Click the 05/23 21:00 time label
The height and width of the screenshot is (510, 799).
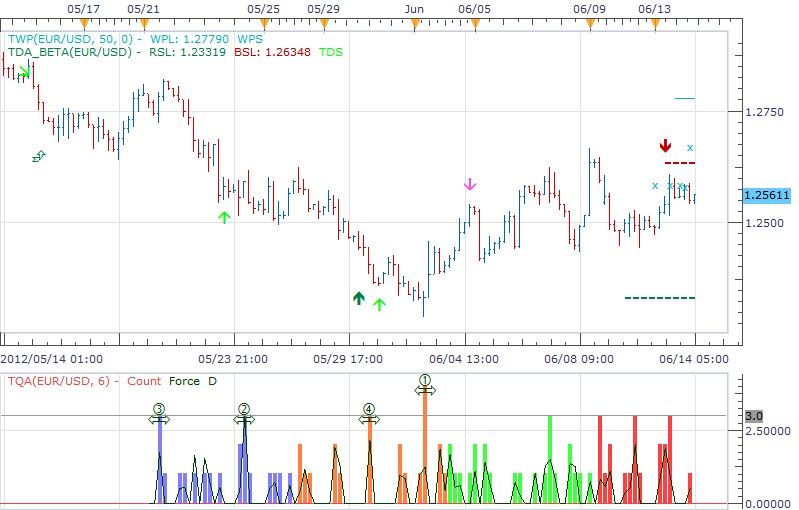(x=233, y=359)
